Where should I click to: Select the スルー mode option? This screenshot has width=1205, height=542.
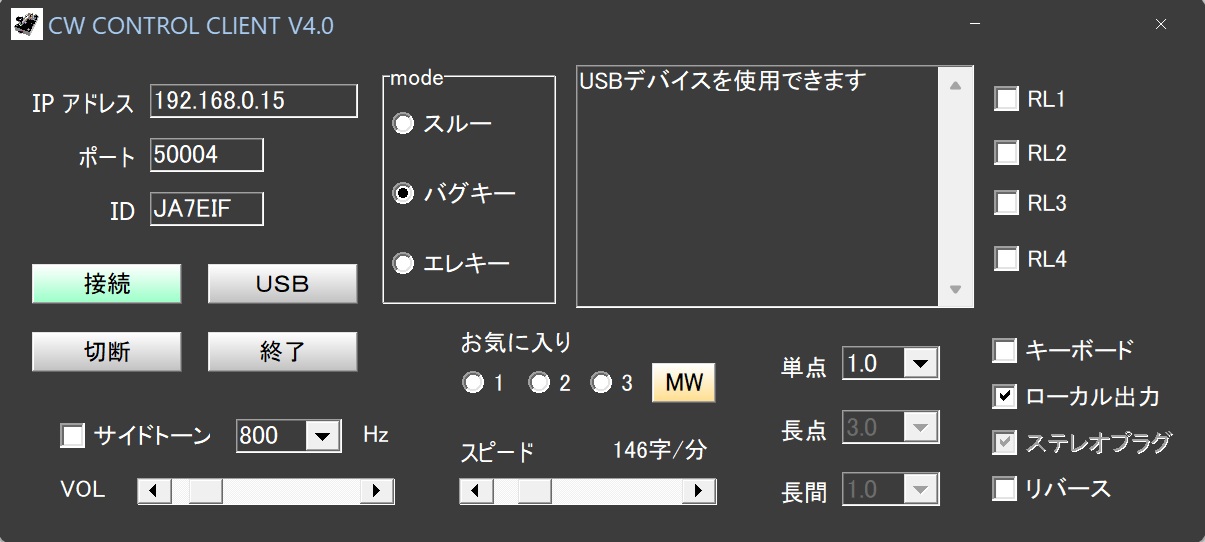point(404,124)
